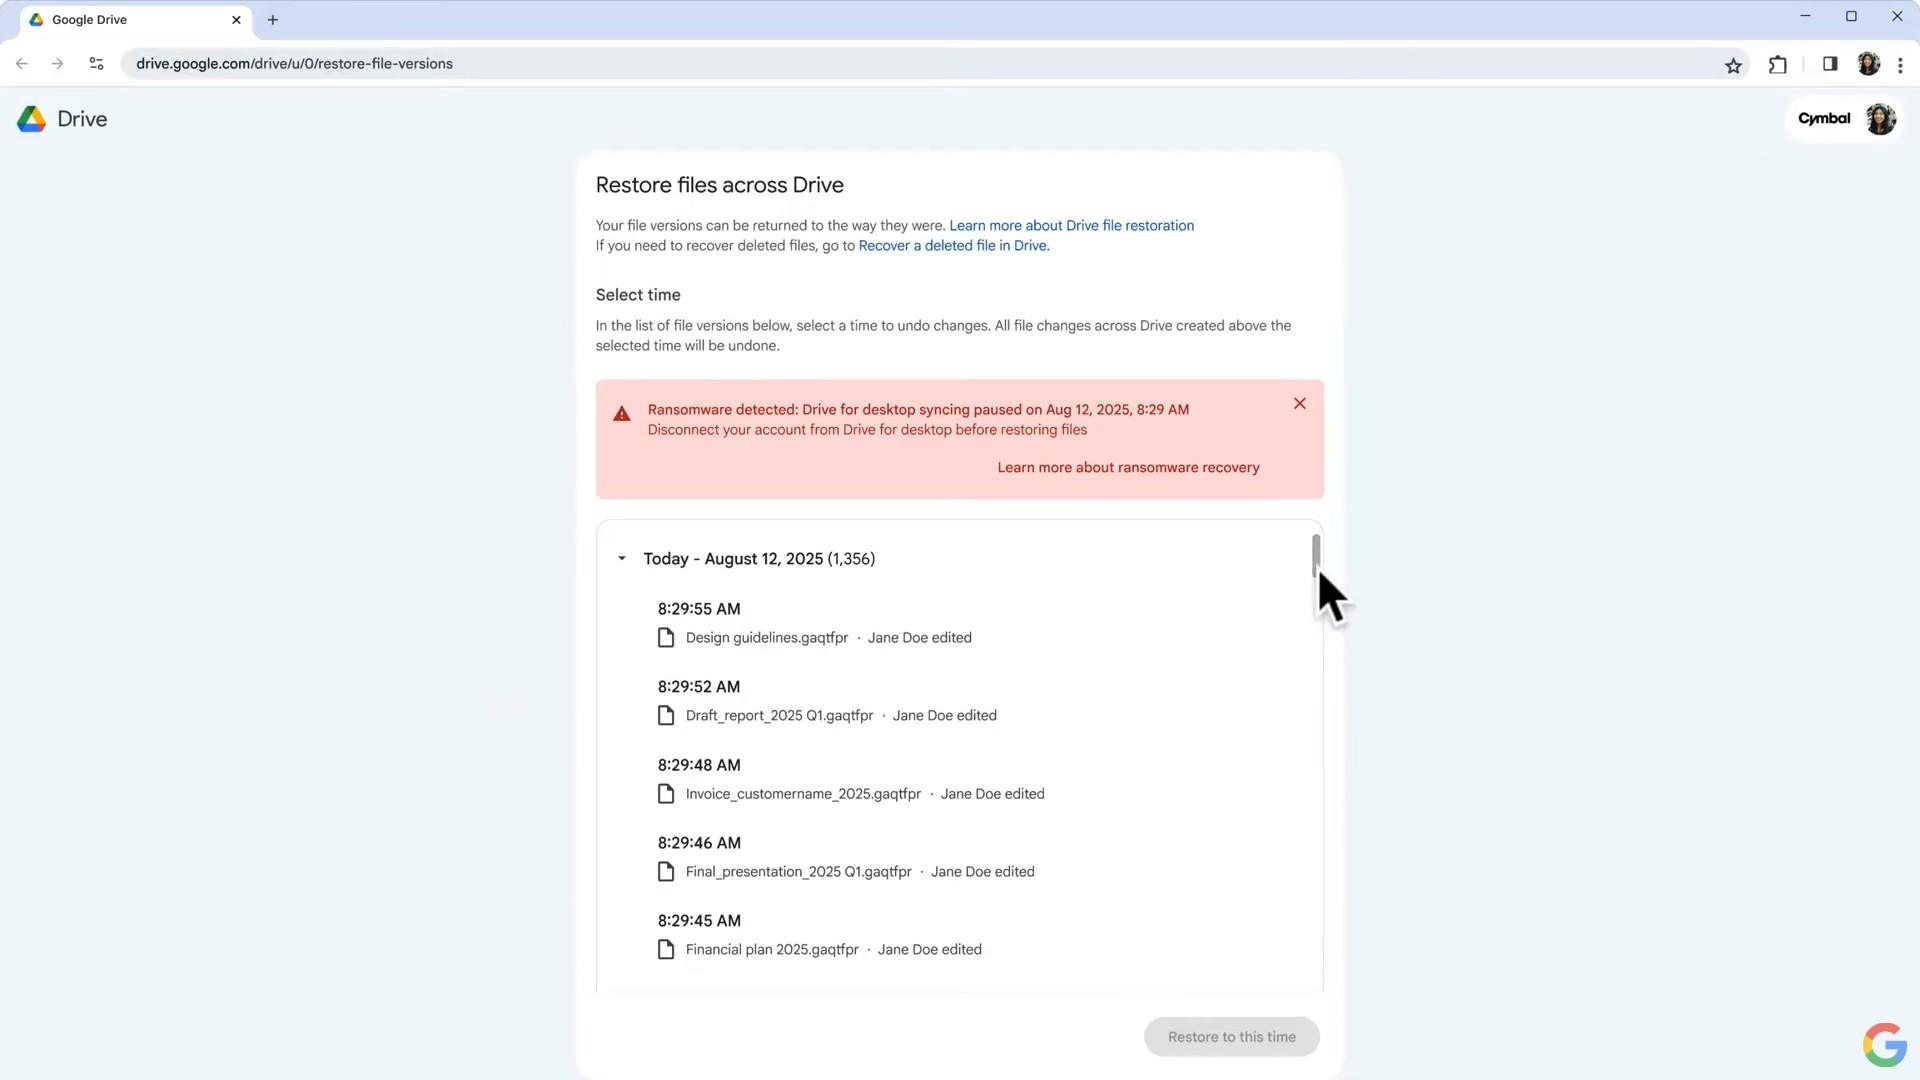Bookmark this page with star icon
This screenshot has height=1080, width=1920.
click(x=1733, y=65)
